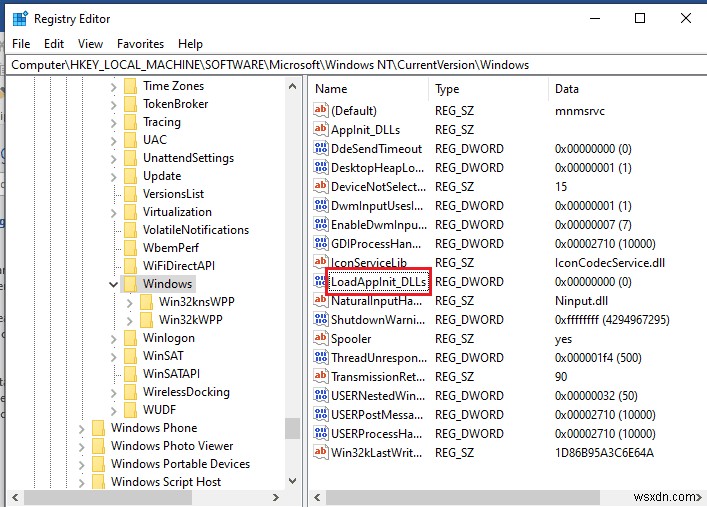The image size is (707, 507).
Task: Click the 0xffffffff (4294967295) data cell
Action: 612,320
